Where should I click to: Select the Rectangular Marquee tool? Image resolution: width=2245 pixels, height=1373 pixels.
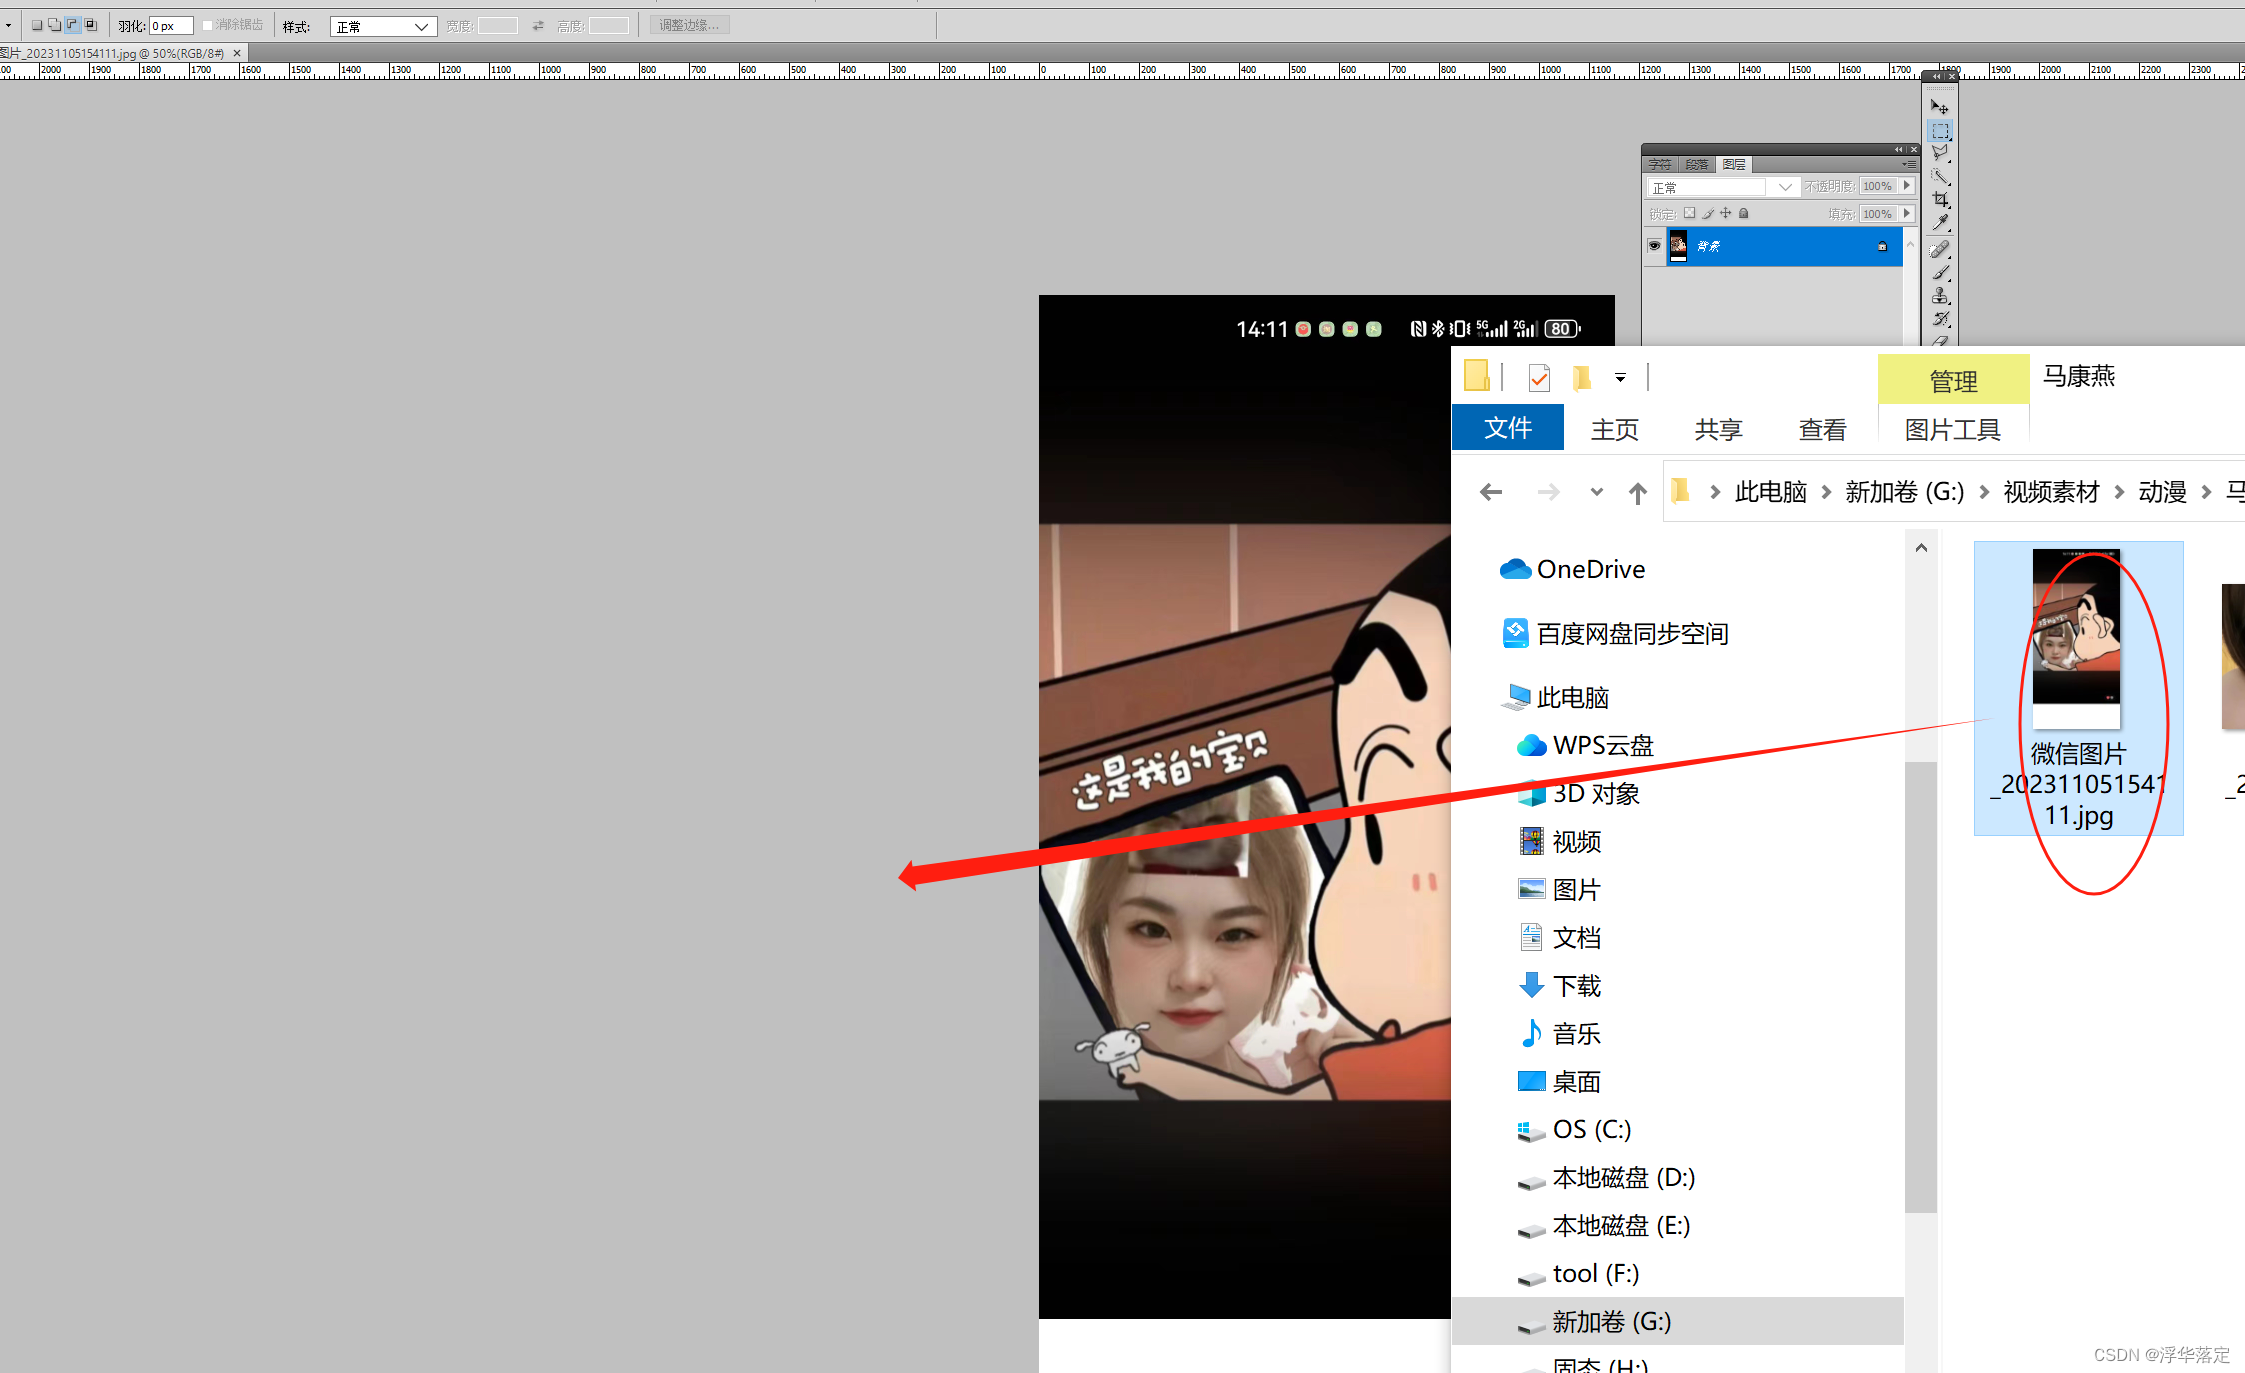[x=1940, y=131]
